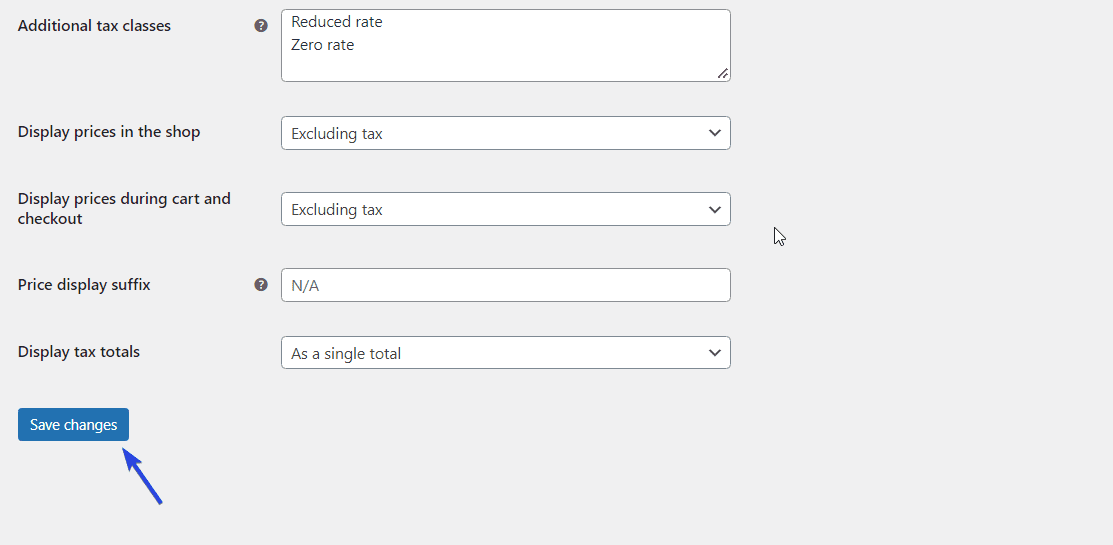1113x545 pixels.
Task: Click the 'Display prices in the shop' label
Action: 109,132
